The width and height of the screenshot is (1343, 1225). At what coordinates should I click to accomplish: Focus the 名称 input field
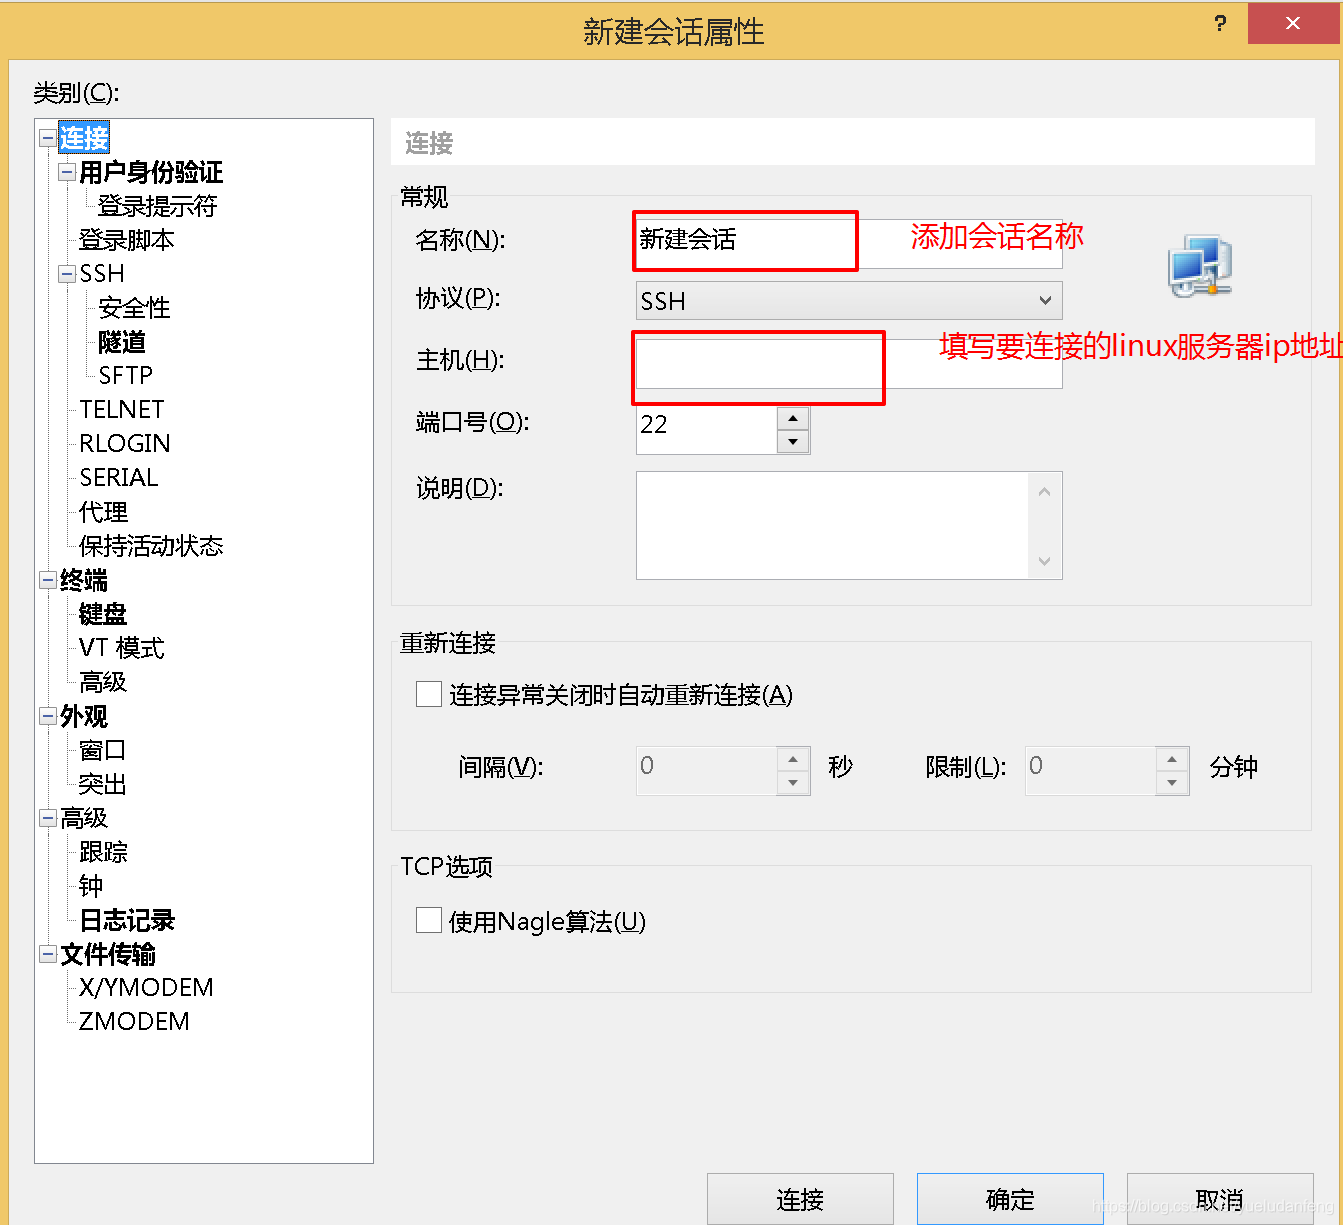849,243
